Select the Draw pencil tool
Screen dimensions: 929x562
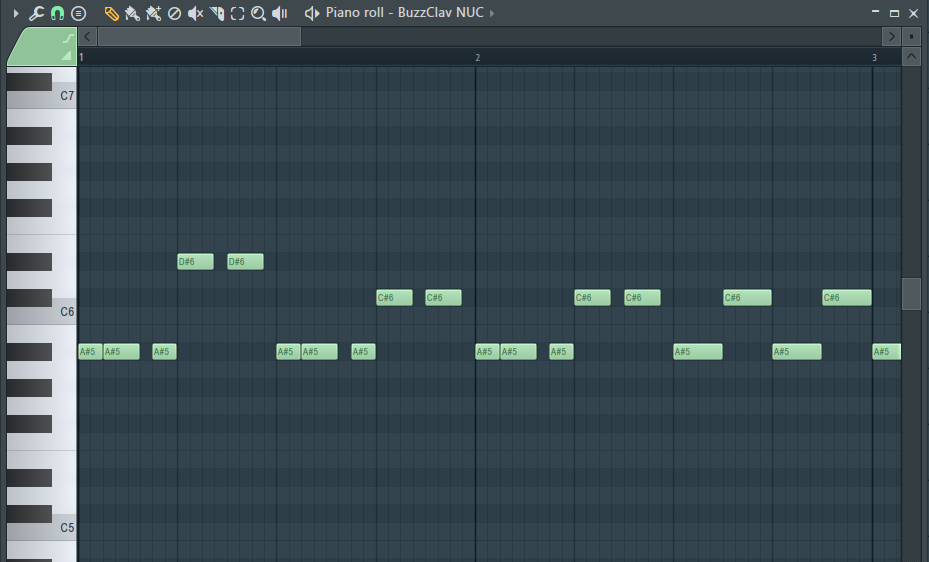pos(111,13)
